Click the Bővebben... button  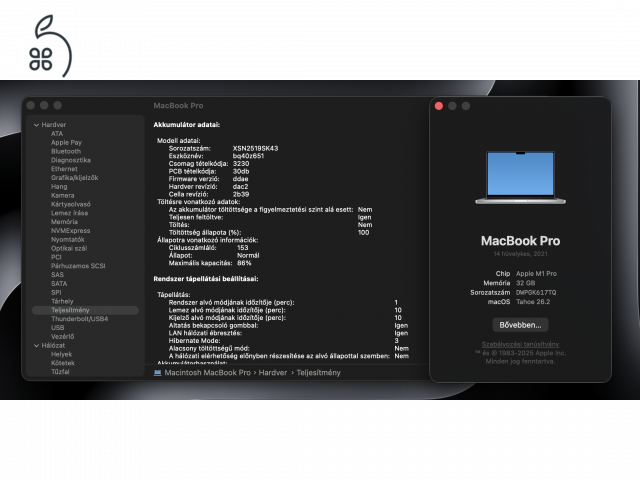[520, 325]
